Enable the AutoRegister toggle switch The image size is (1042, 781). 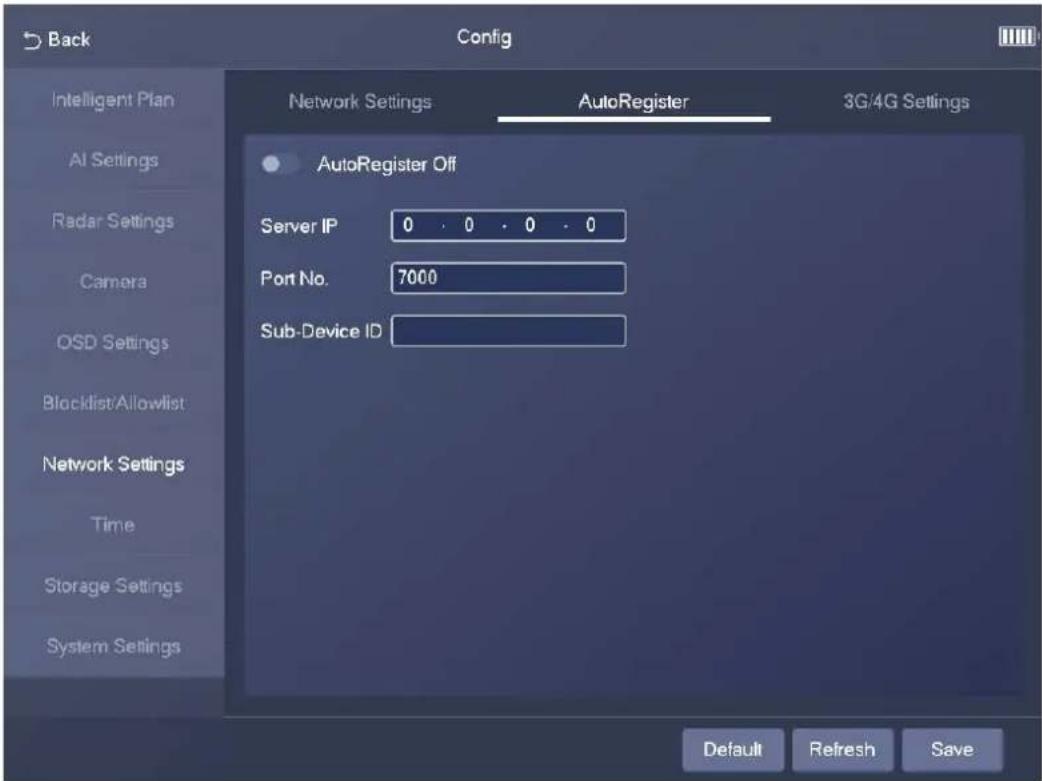pos(280,164)
